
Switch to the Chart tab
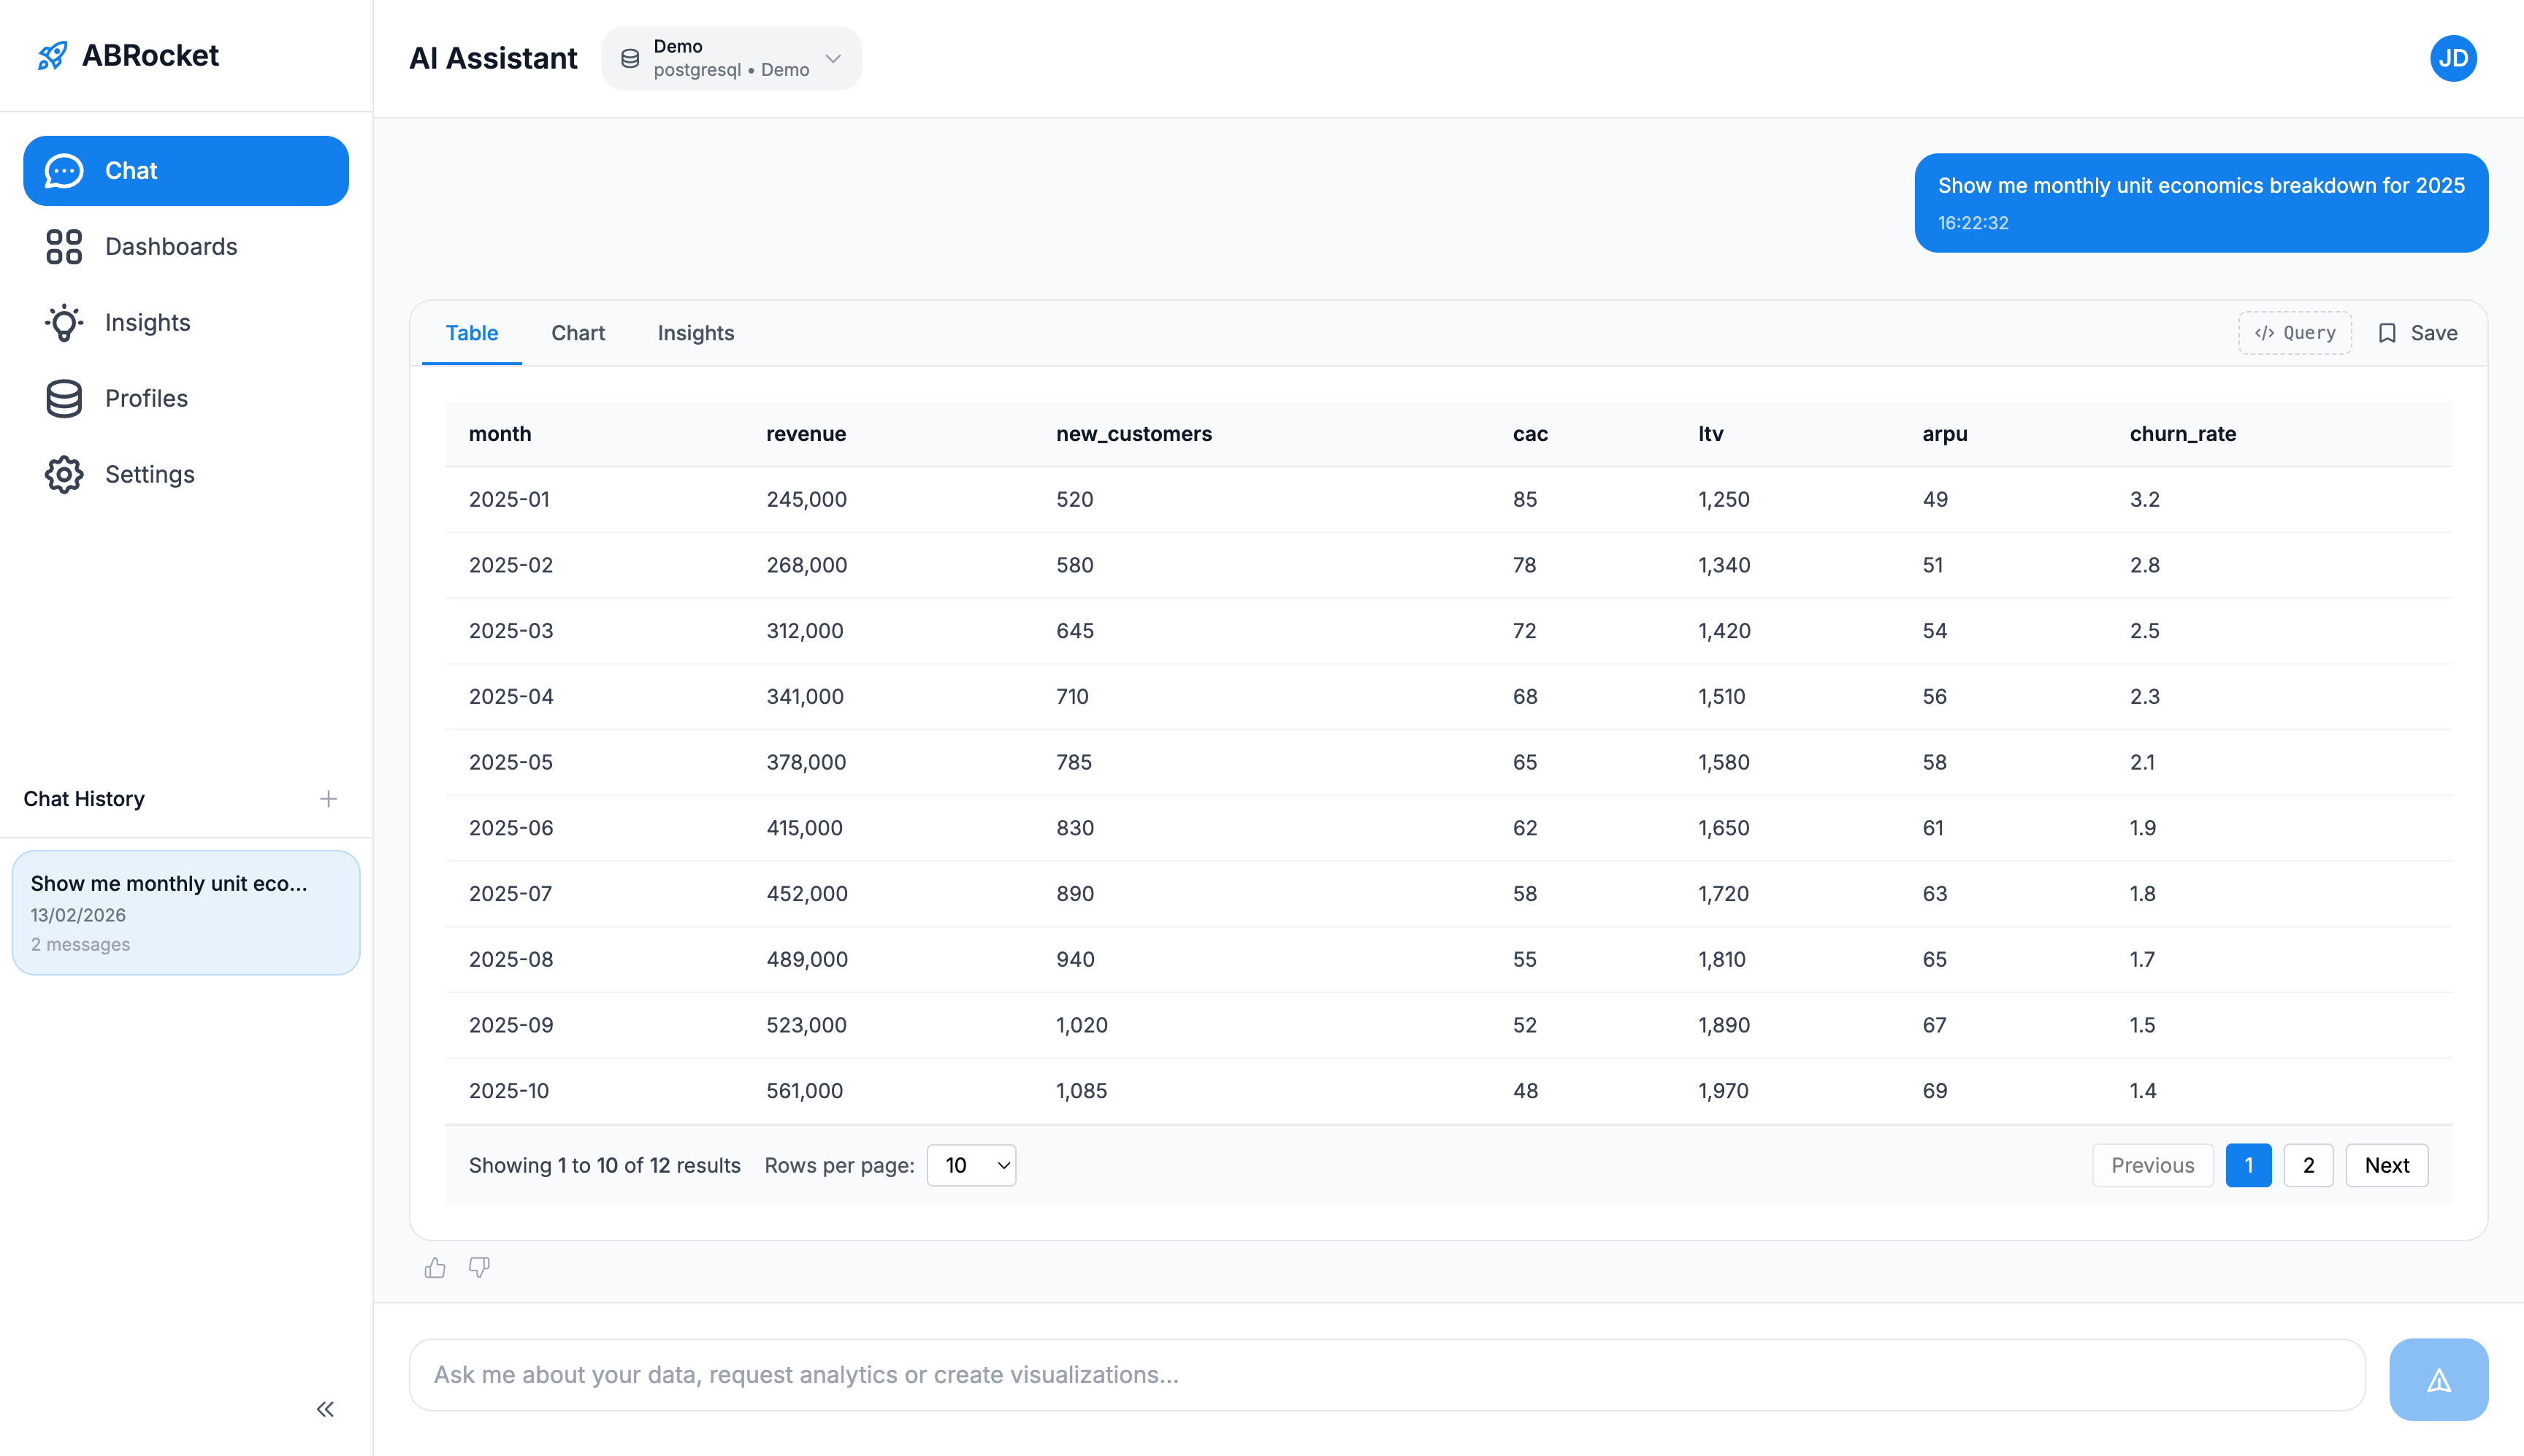pos(578,333)
